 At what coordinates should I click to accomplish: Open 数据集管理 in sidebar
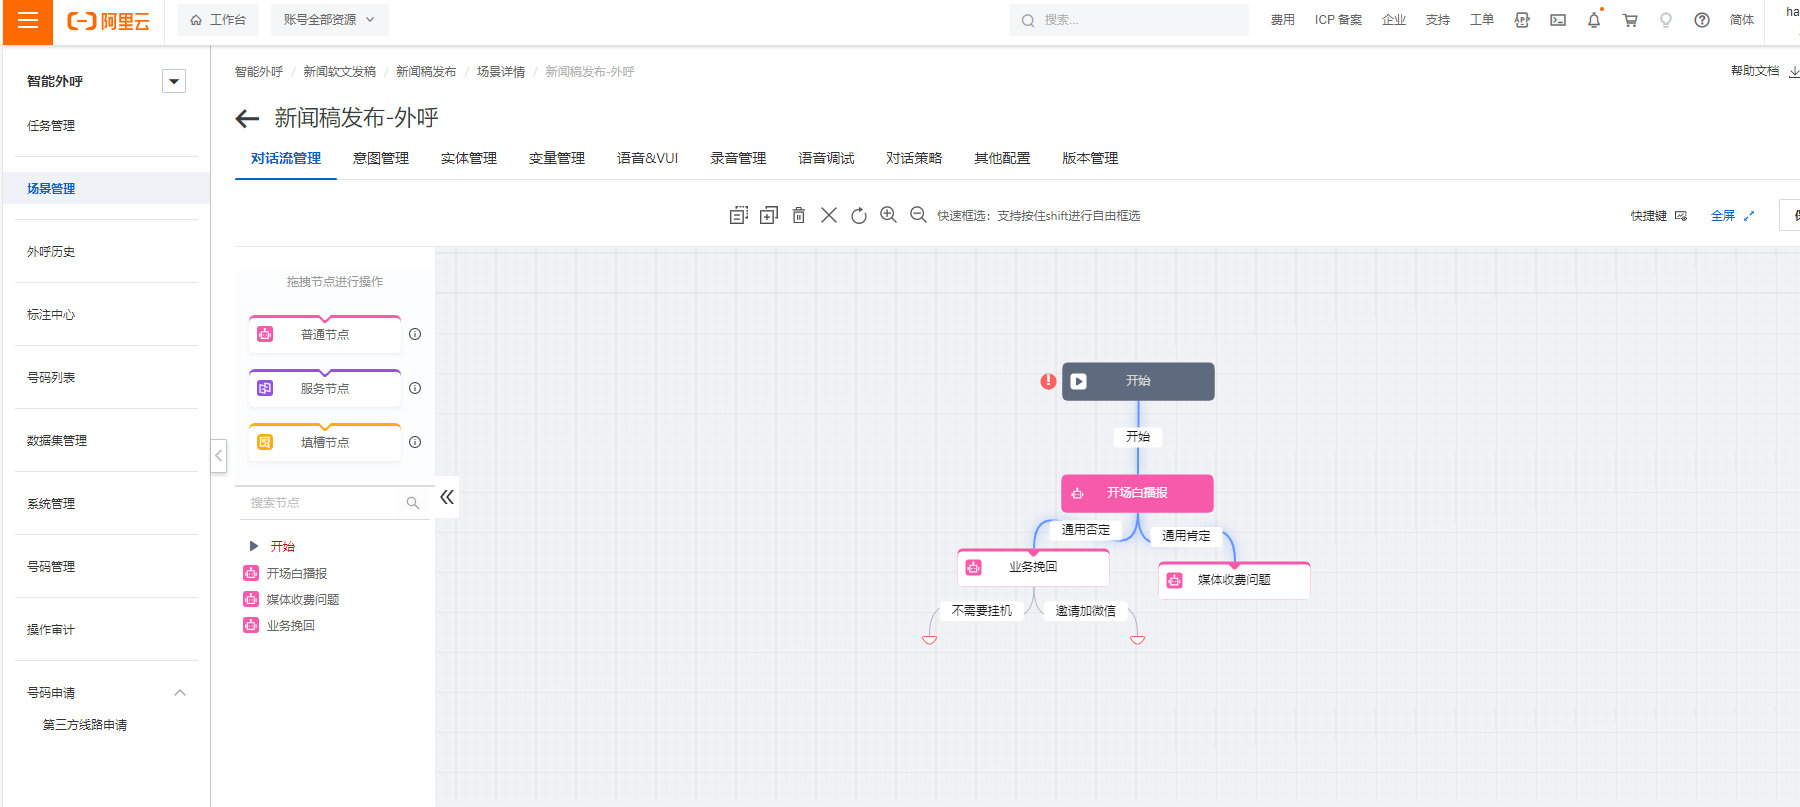(57, 441)
